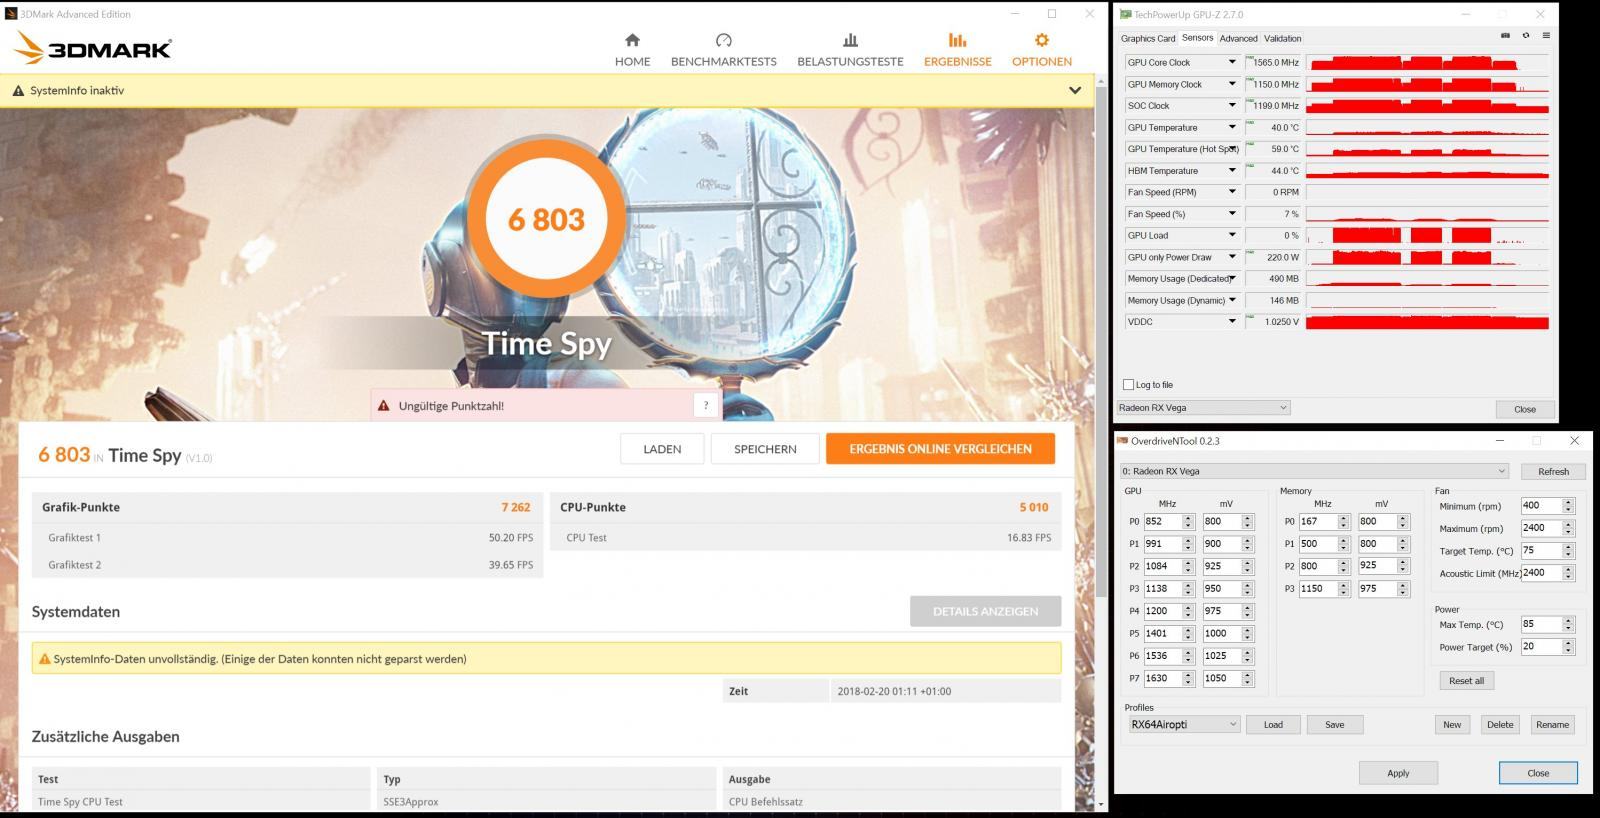This screenshot has height=818, width=1600.
Task: Decrease Power Target percent stepper
Action: (x=1568, y=651)
